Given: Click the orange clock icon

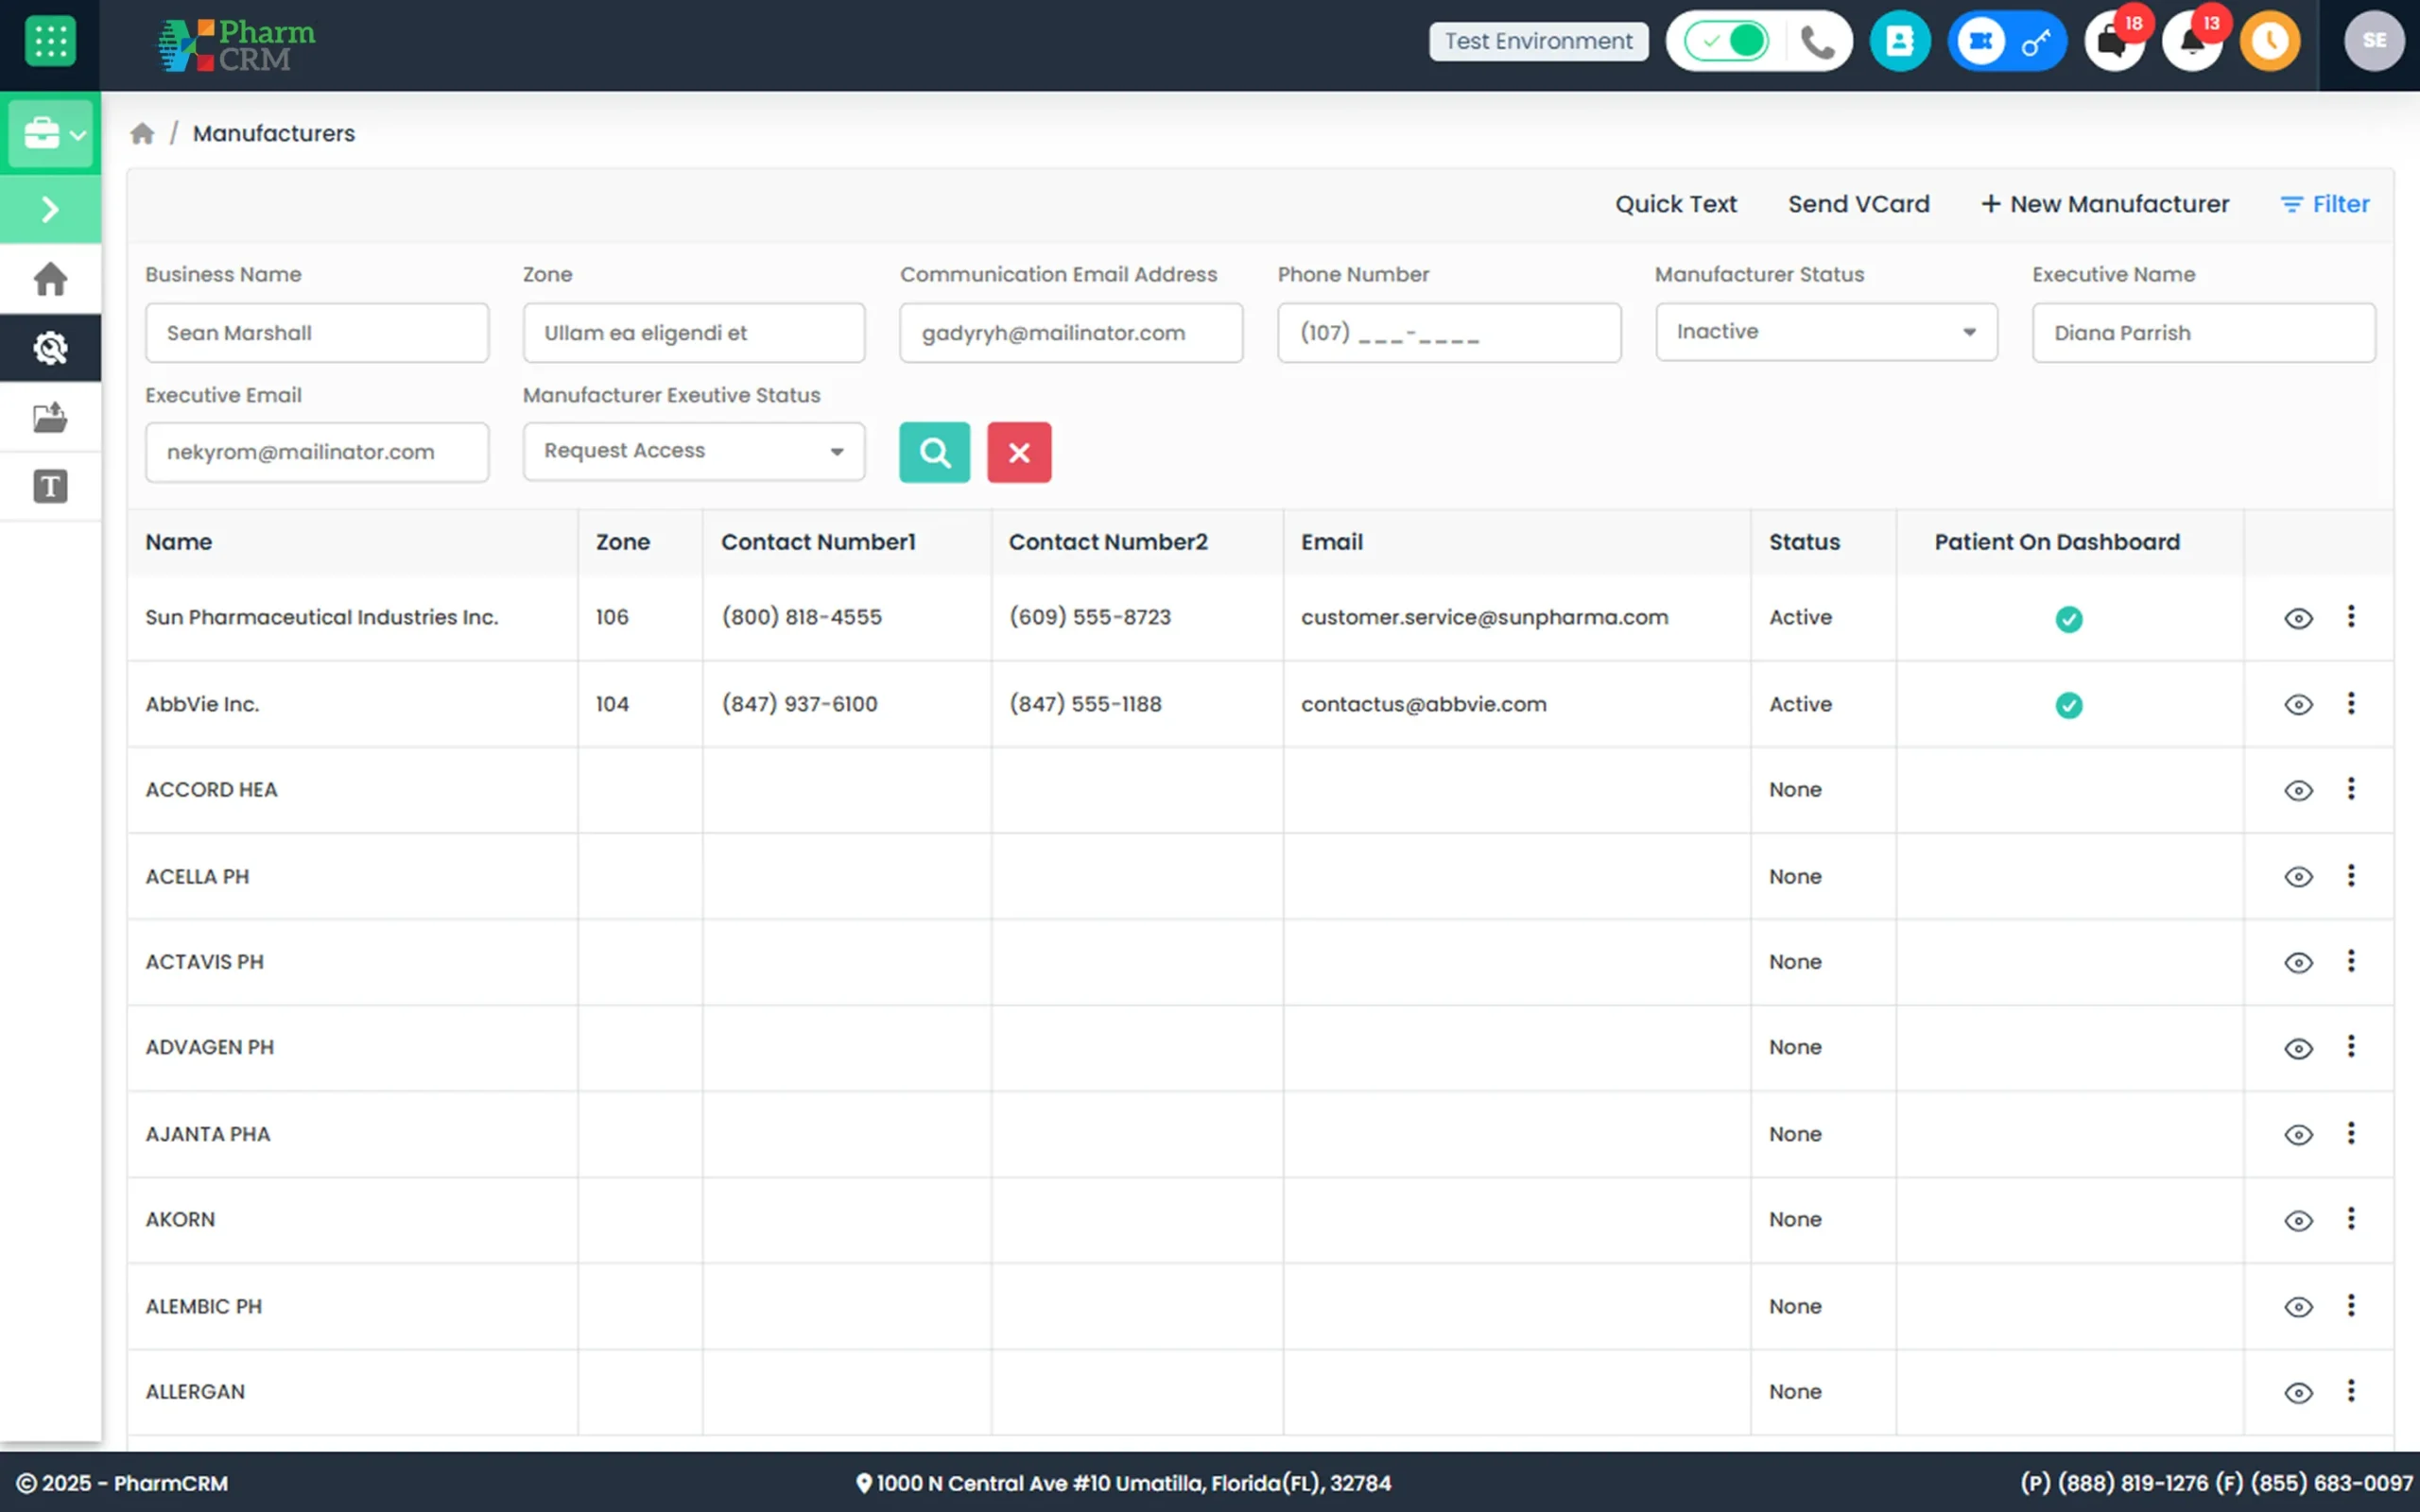Looking at the screenshot, I should pyautogui.click(x=2270, y=42).
